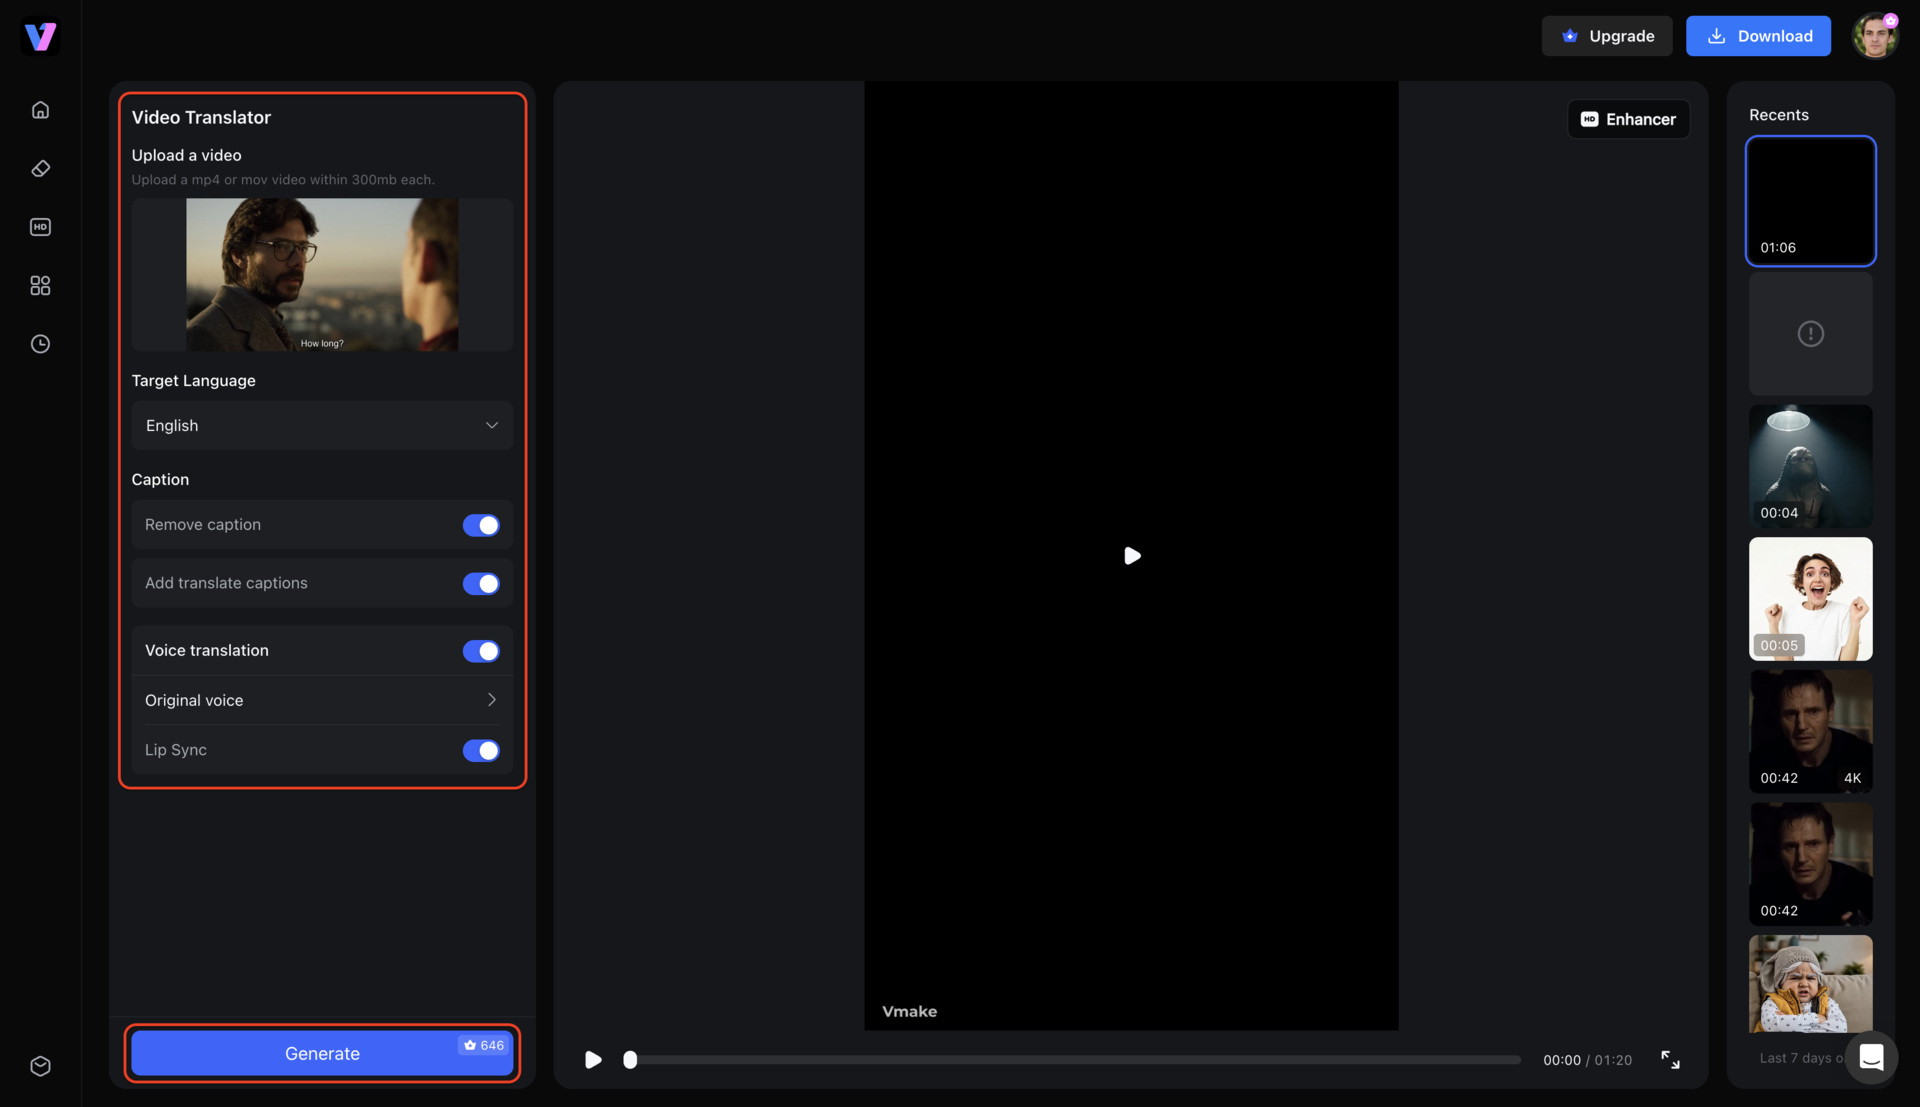
Task: Select the eraser tool icon in sidebar
Action: tap(40, 168)
